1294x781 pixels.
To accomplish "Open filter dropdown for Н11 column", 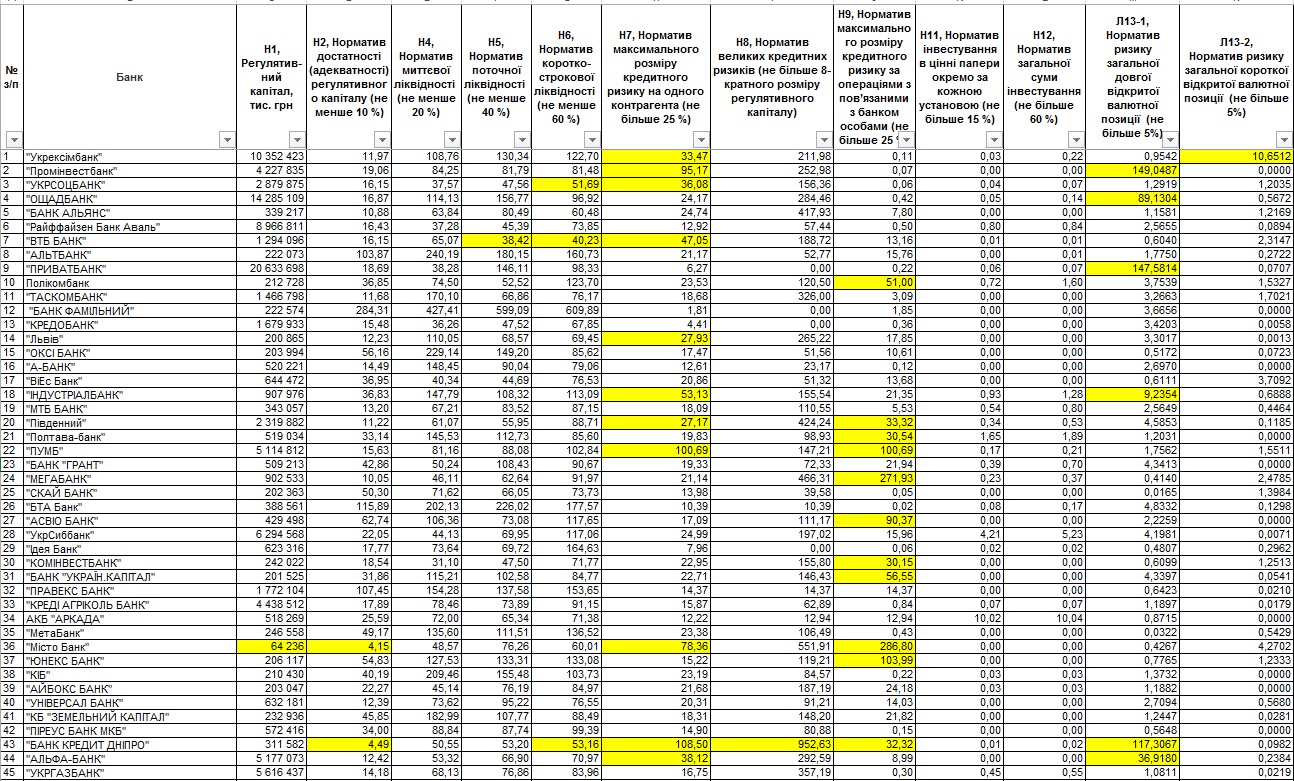I will click(x=994, y=140).
